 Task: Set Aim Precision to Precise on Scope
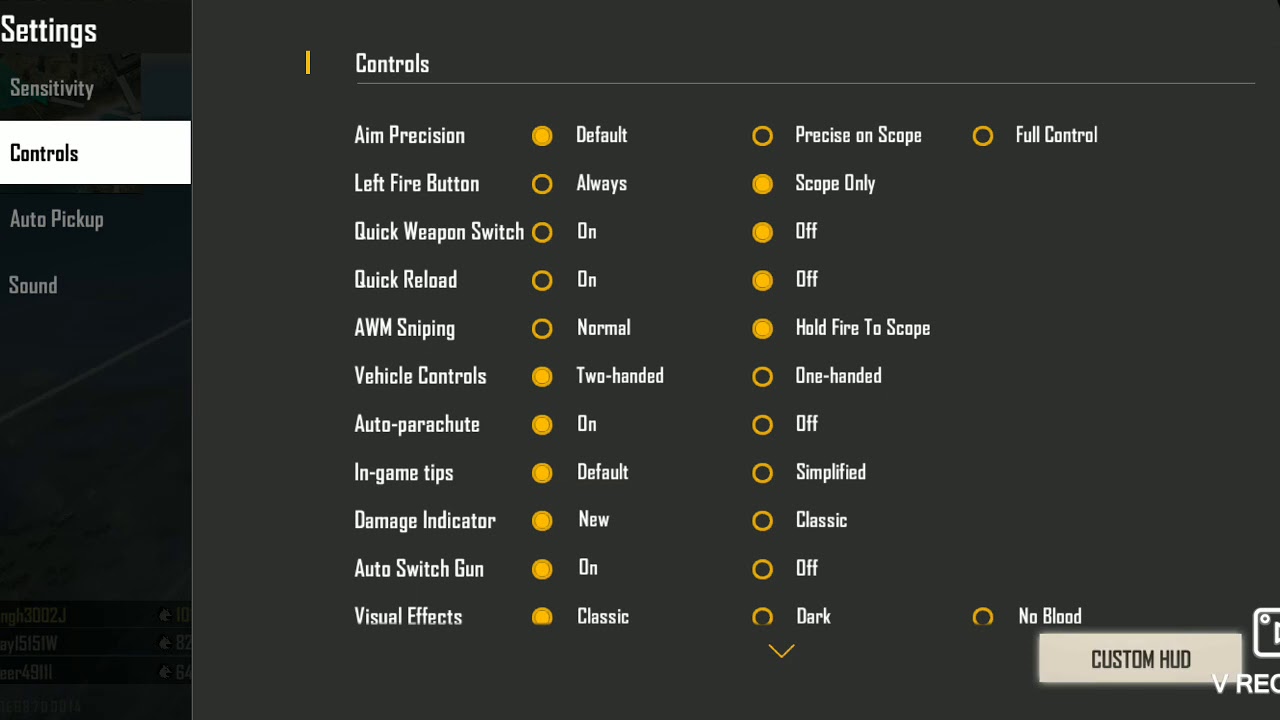pyautogui.click(x=763, y=136)
